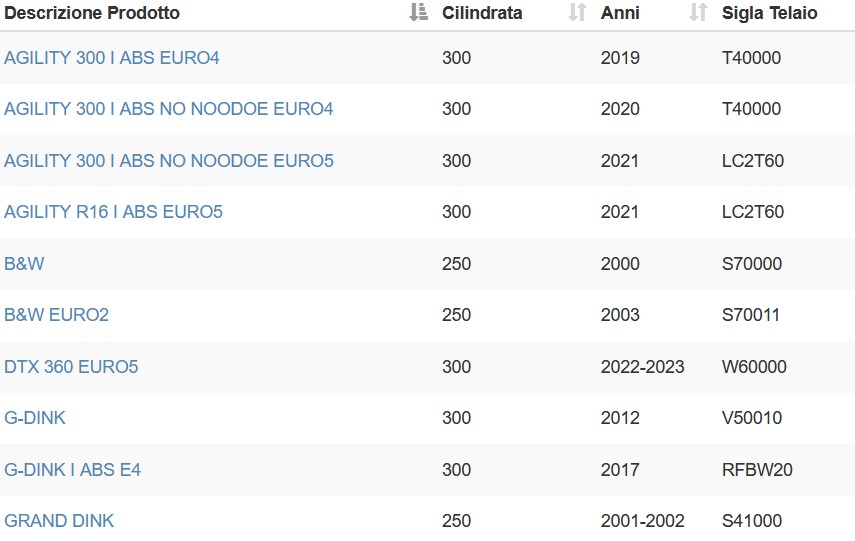Select the Descrizione Prodotto column header
This screenshot has height=541, width=855.
click(92, 13)
